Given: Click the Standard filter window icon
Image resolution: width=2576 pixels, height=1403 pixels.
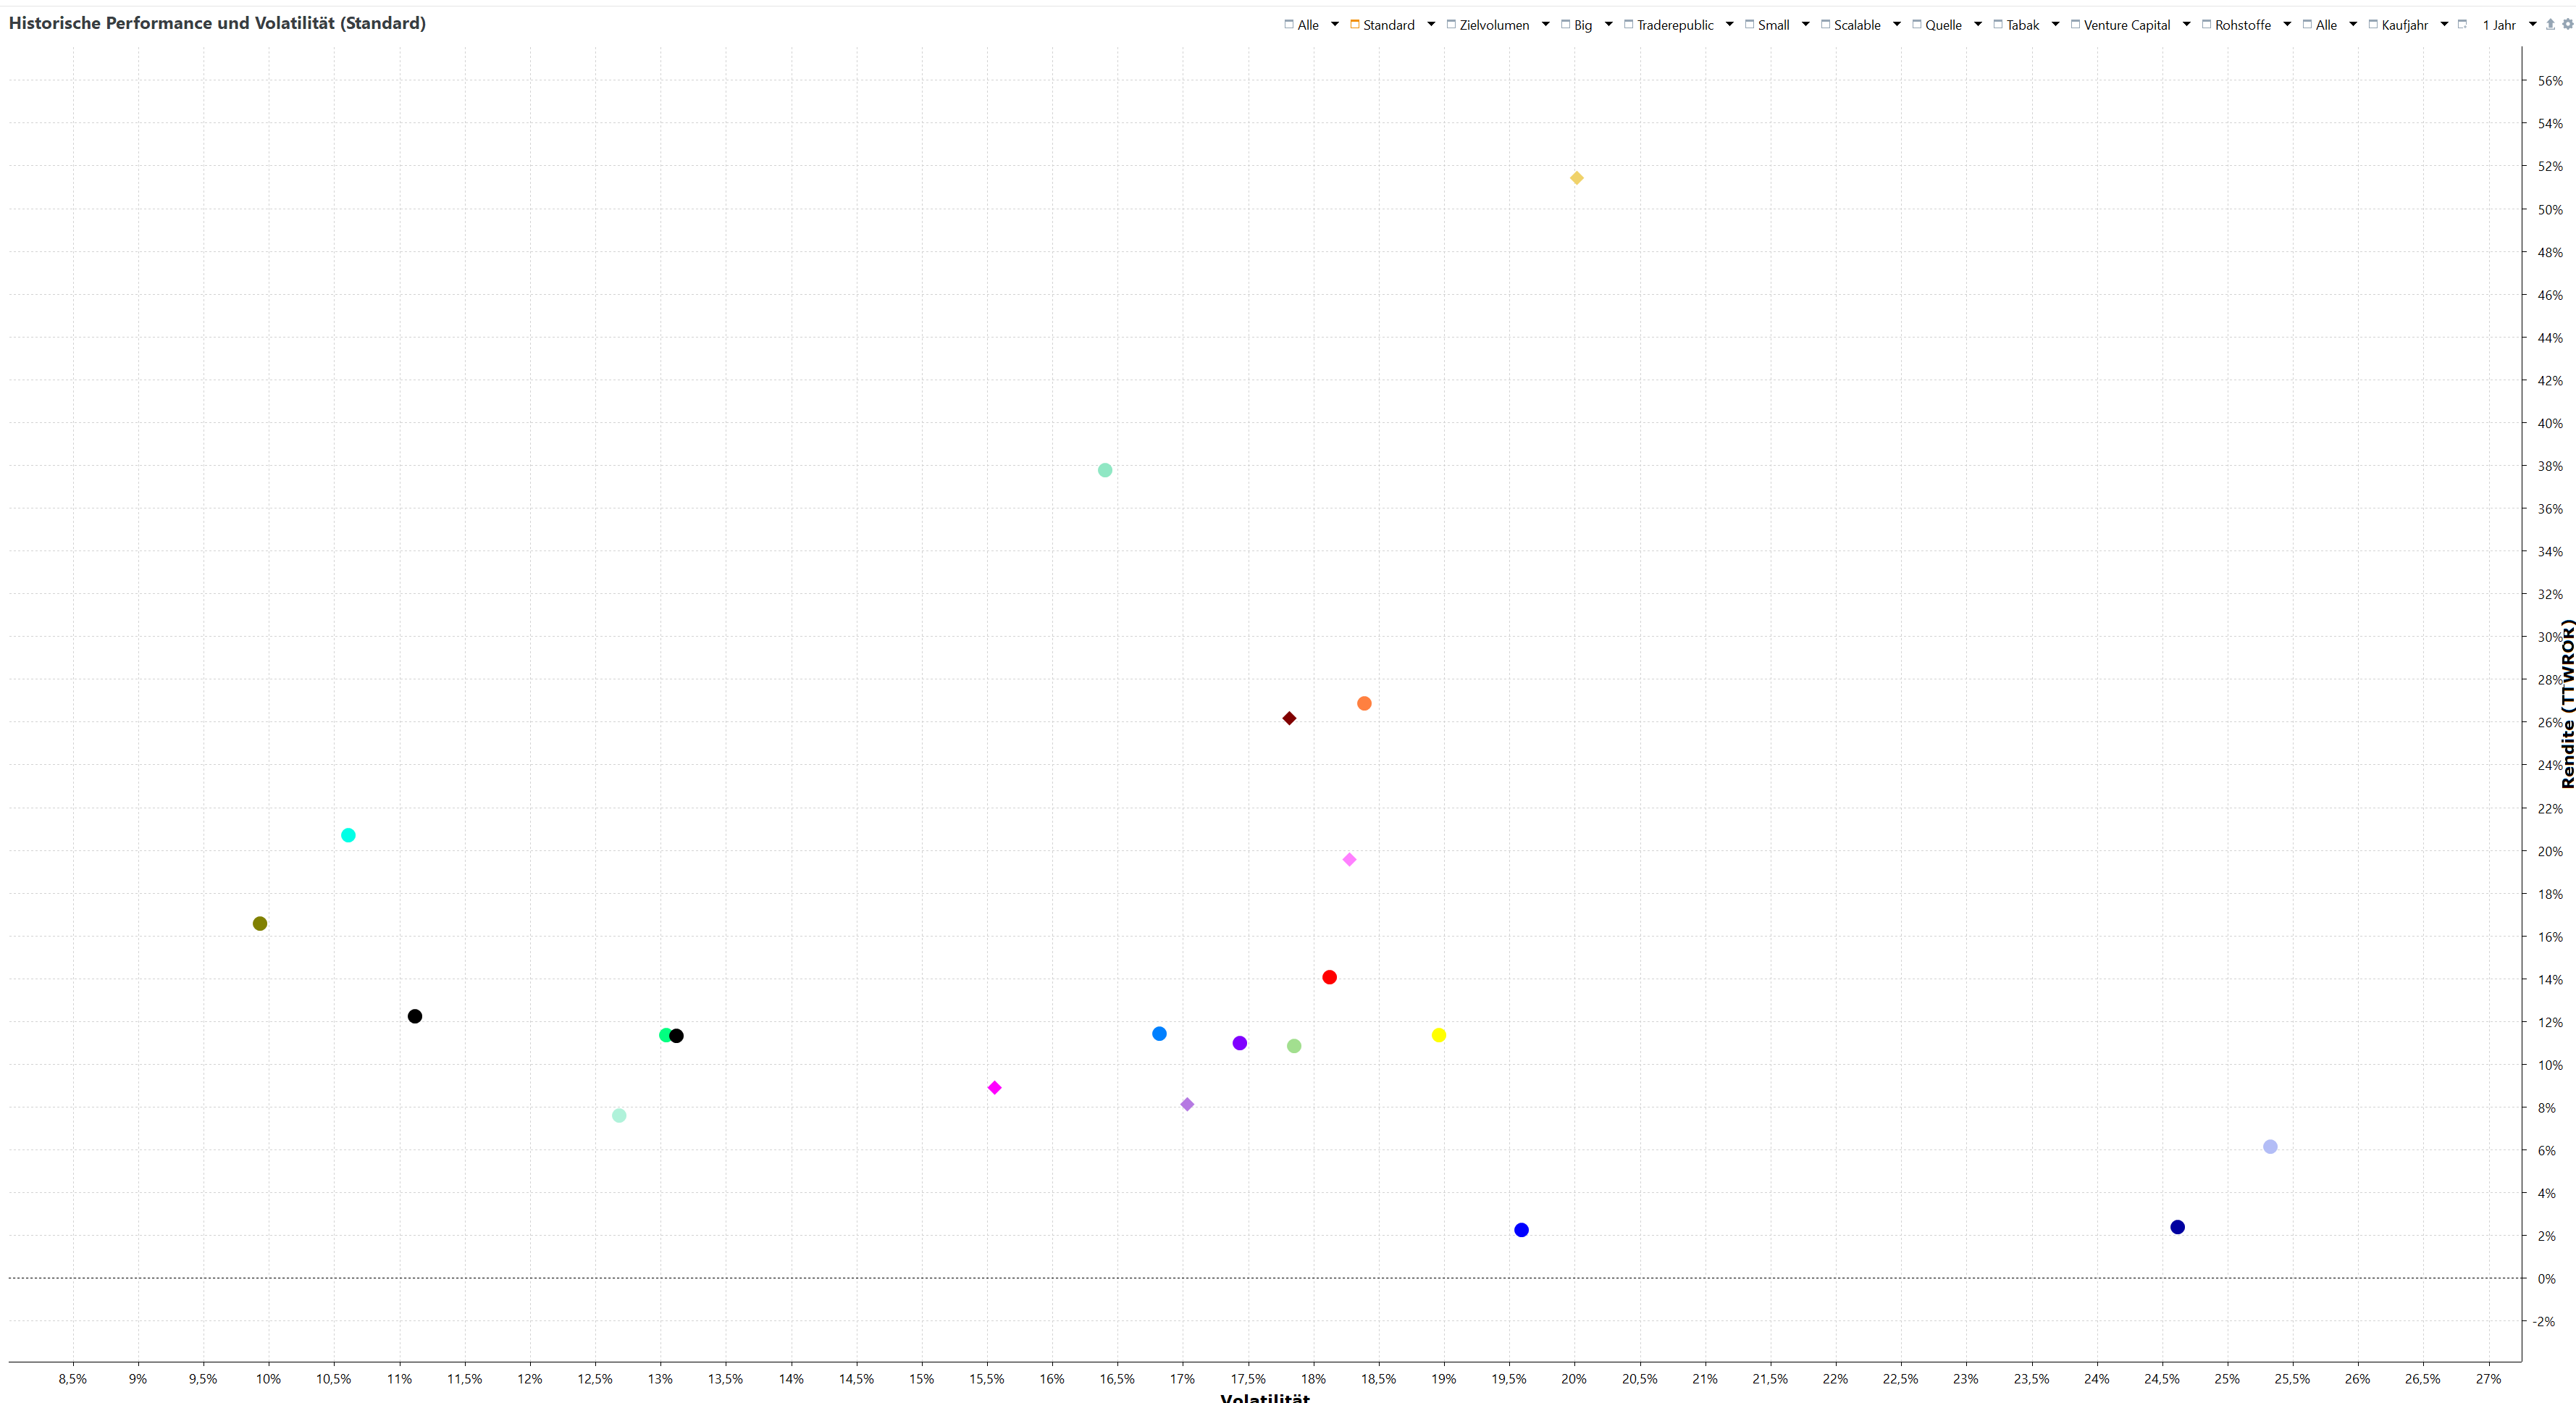Looking at the screenshot, I should [1355, 24].
